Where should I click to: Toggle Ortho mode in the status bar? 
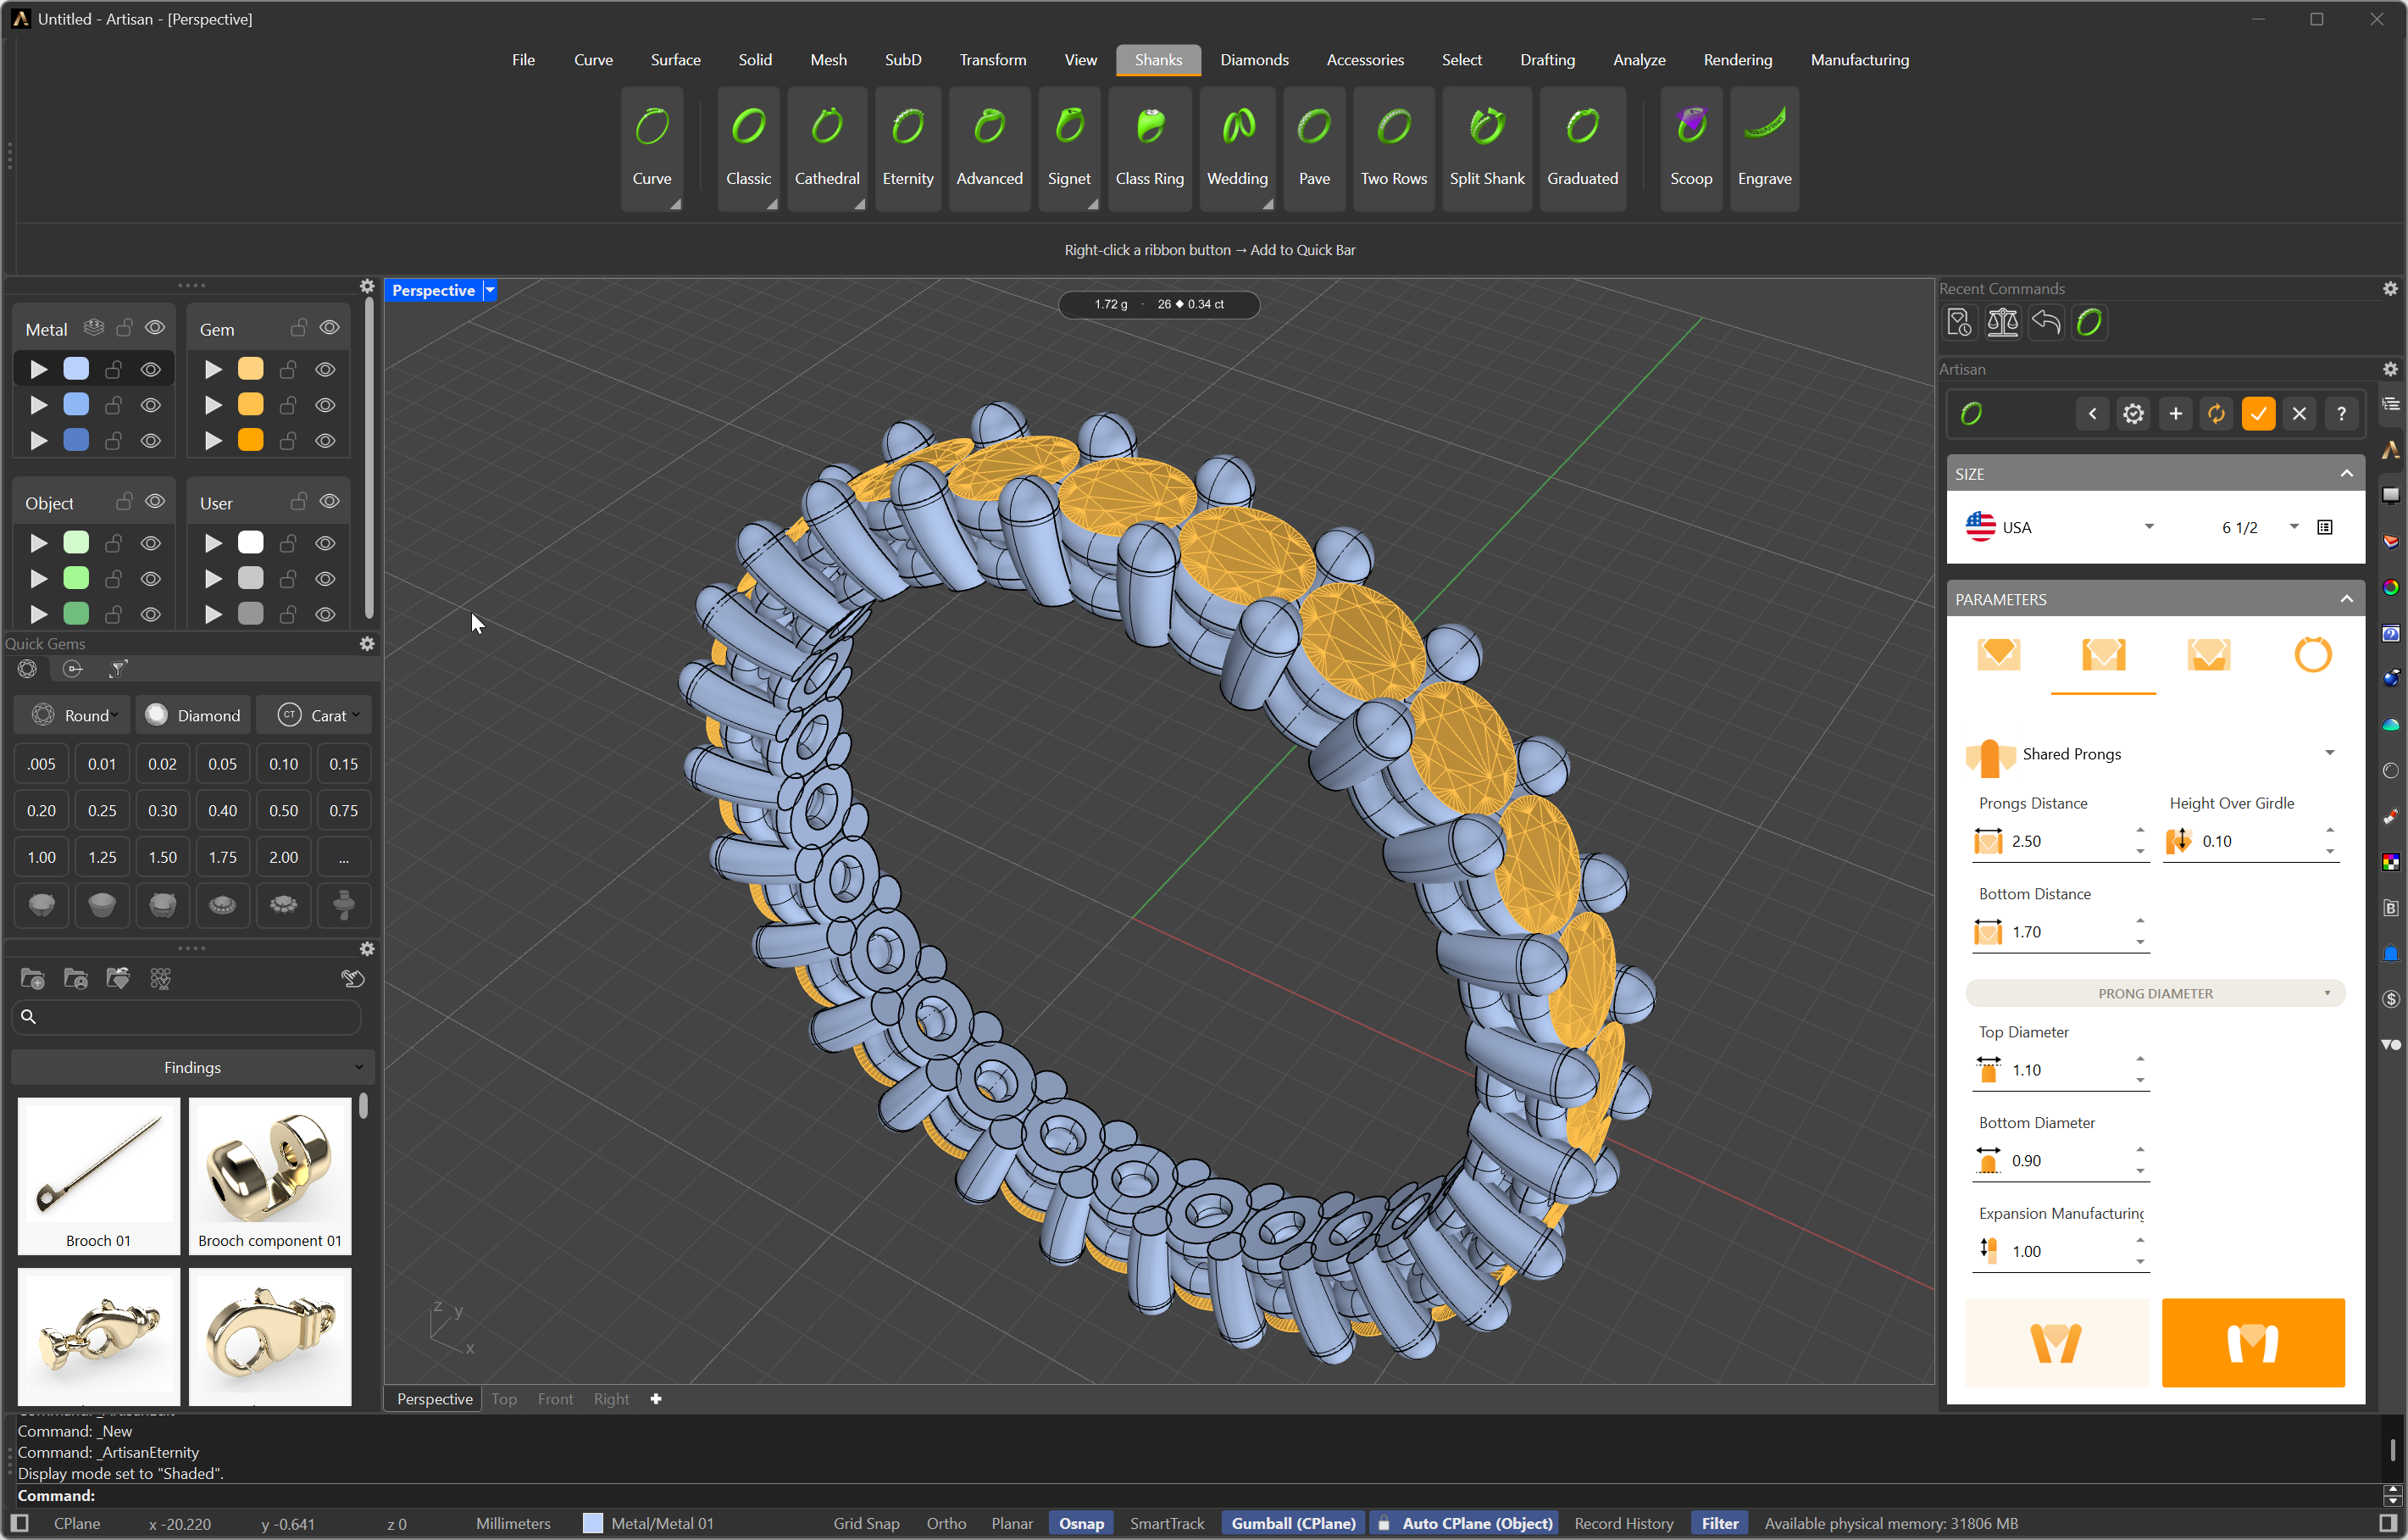click(x=946, y=1523)
